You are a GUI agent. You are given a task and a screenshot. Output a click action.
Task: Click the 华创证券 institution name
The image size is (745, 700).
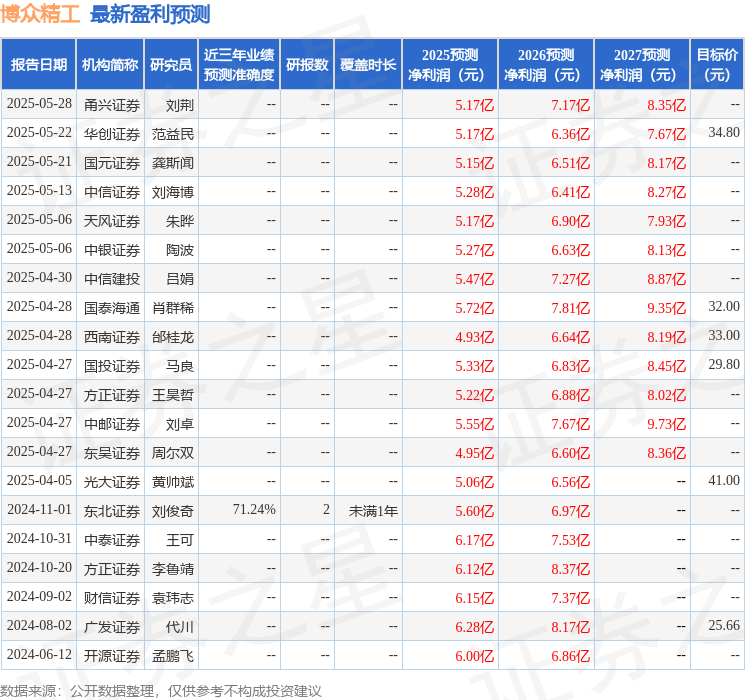tap(112, 134)
